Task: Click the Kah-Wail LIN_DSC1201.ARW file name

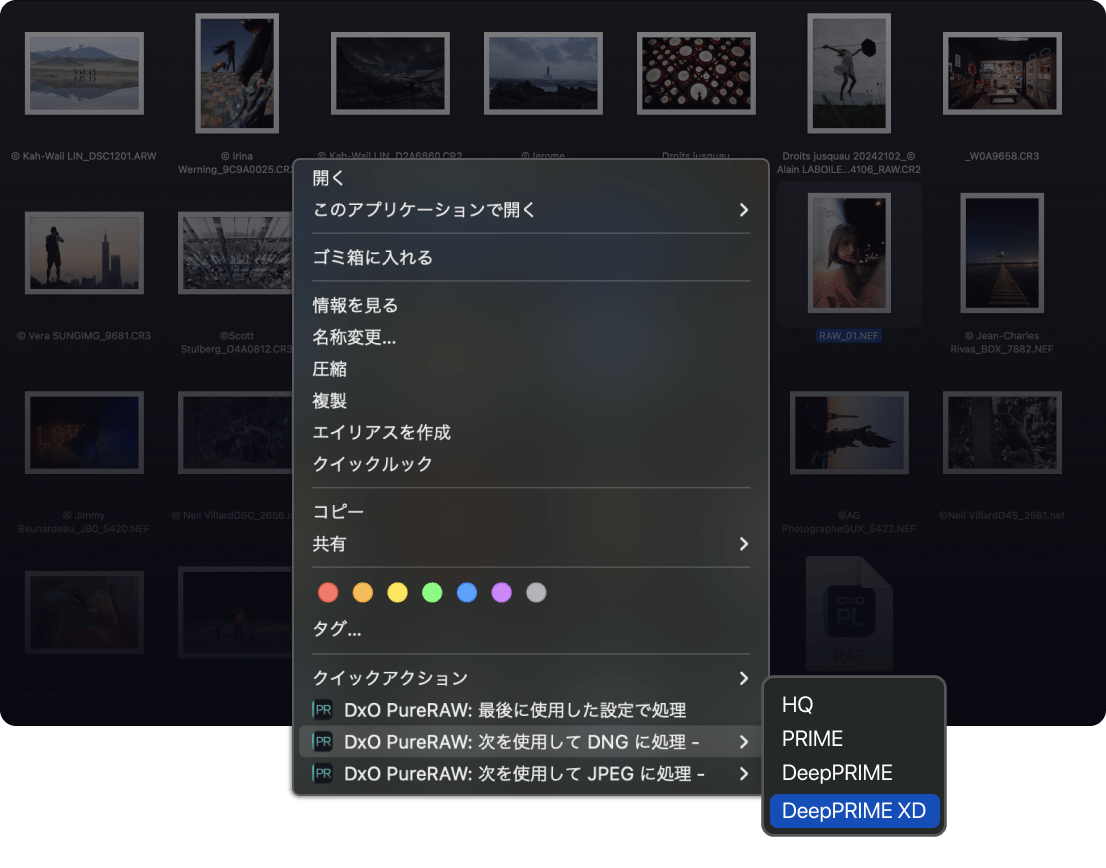Action: click(84, 156)
